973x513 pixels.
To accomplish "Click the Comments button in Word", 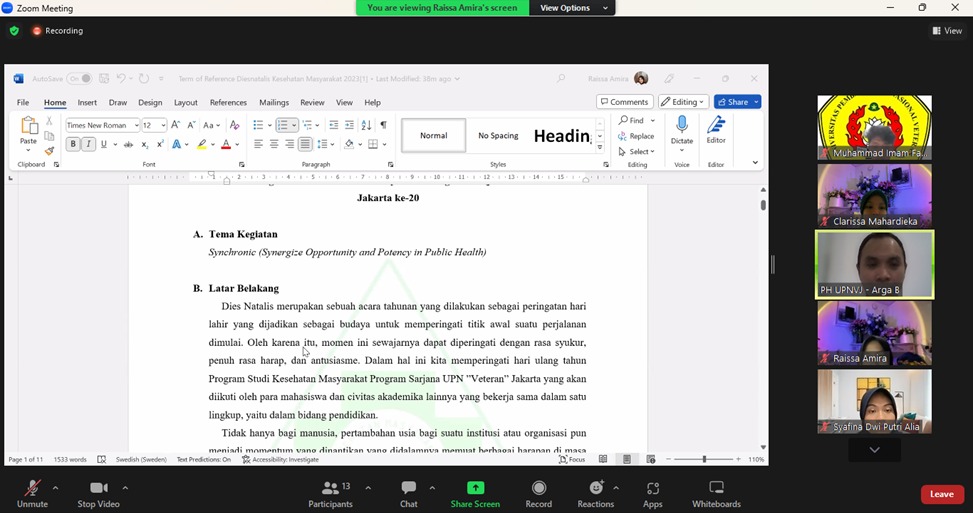I will (x=624, y=102).
